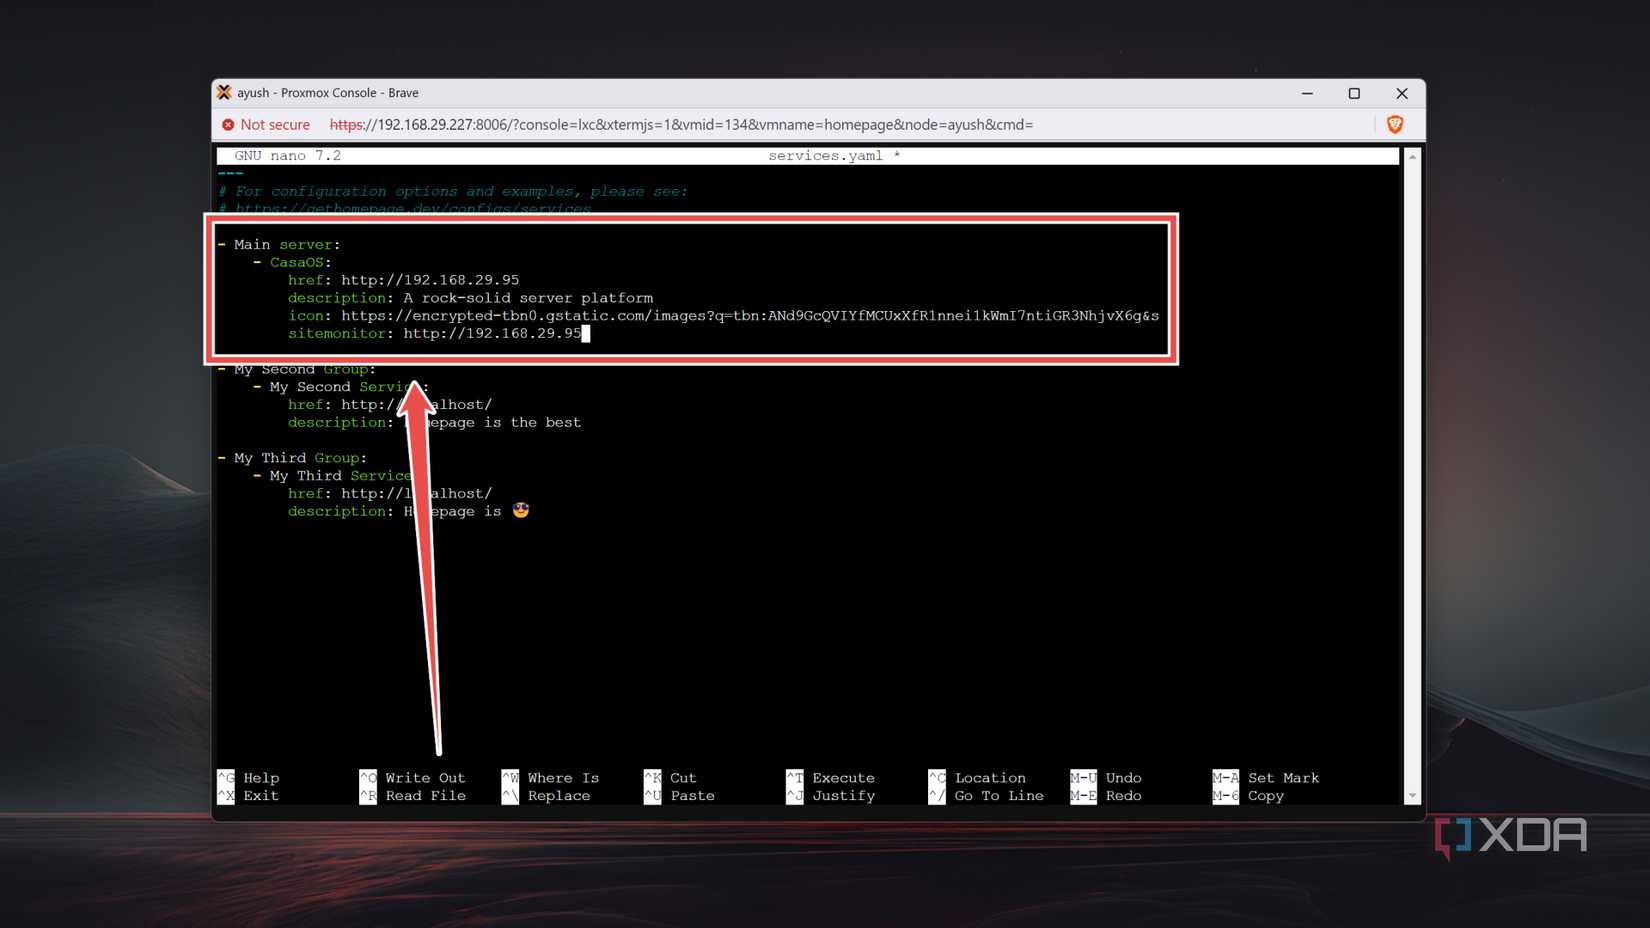Click the scrollbar down arrow in the console
The width and height of the screenshot is (1650, 928).
tap(1411, 793)
